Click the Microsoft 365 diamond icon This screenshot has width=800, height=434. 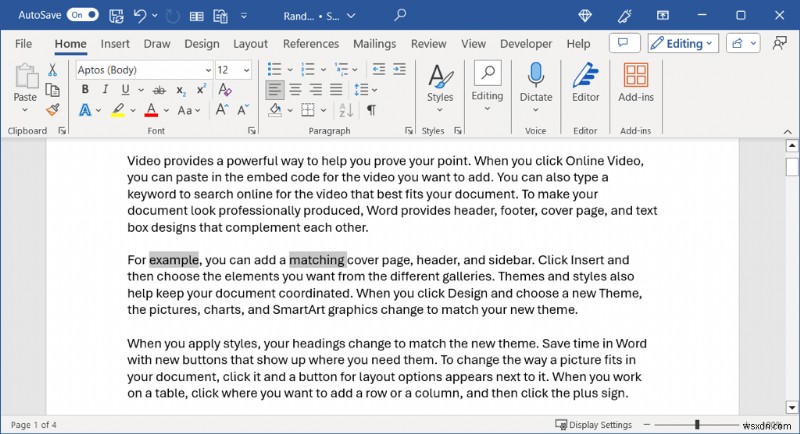click(585, 16)
